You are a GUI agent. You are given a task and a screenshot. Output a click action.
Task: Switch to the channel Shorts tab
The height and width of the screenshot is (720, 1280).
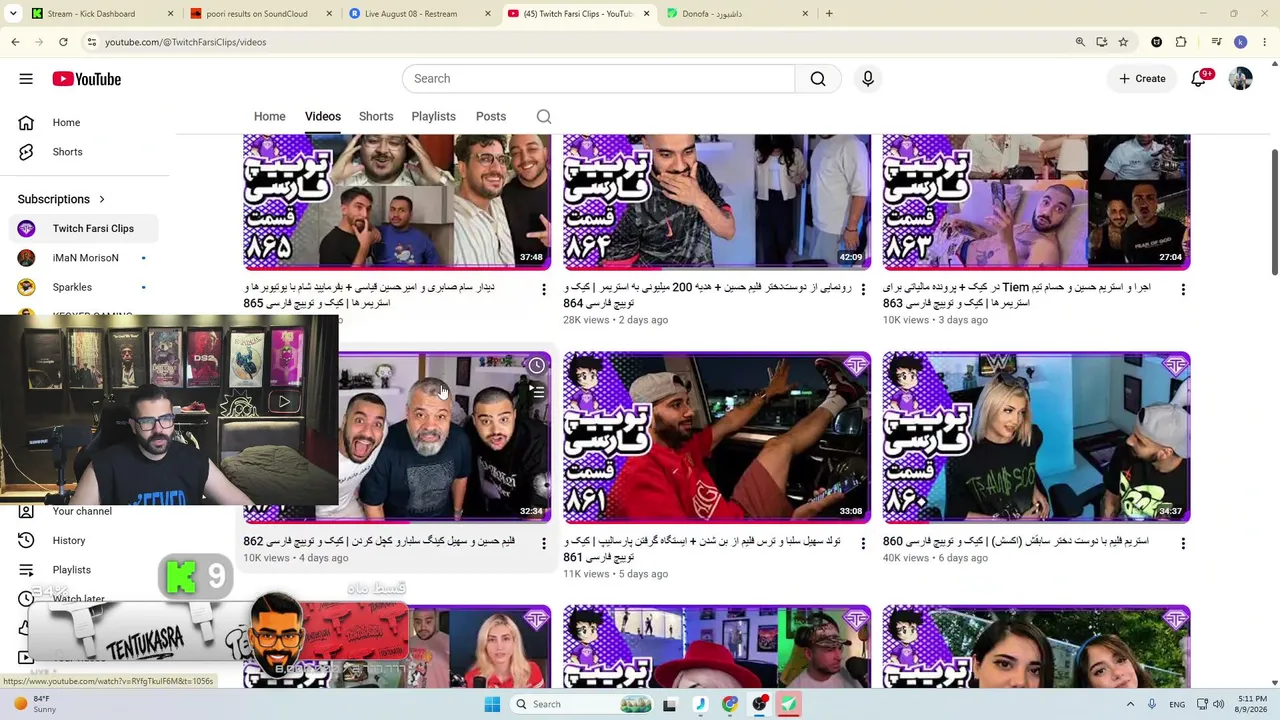(376, 117)
